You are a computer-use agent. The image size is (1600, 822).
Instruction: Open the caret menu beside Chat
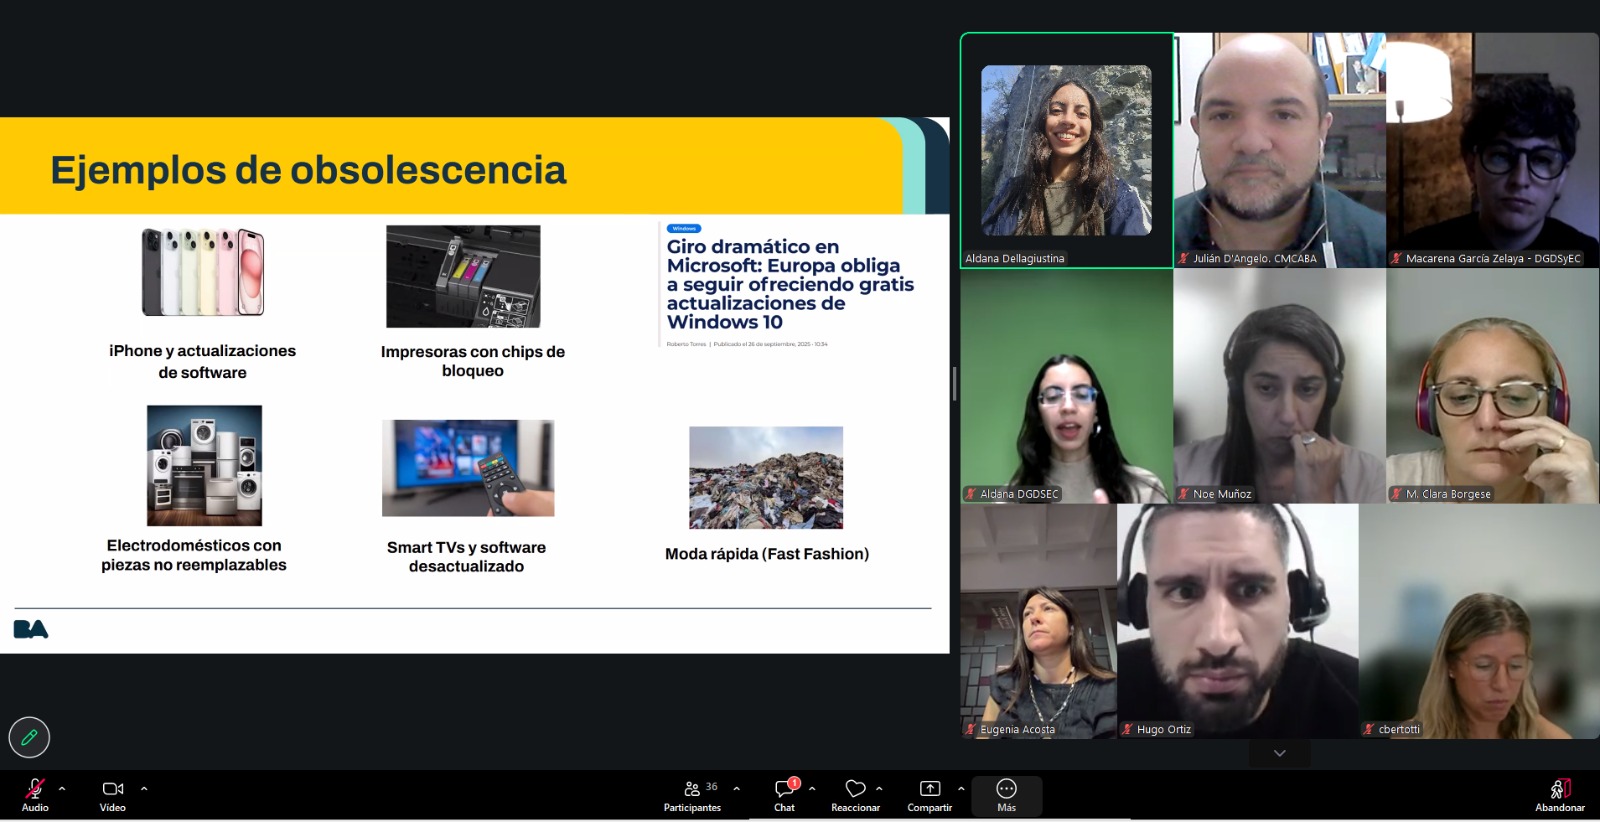[x=812, y=789]
